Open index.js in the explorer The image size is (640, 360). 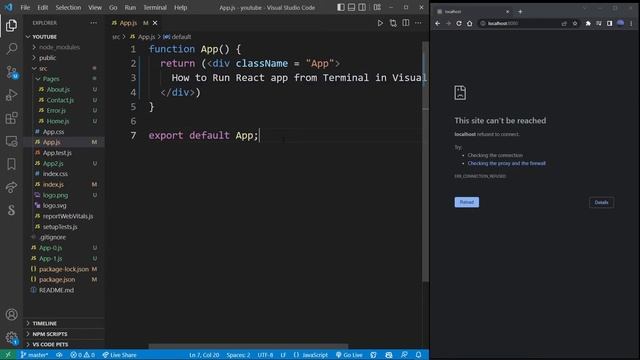53,184
